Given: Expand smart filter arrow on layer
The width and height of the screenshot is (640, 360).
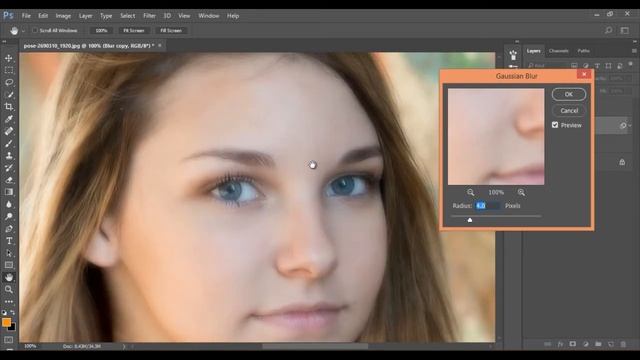Looking at the screenshot, I should 630,126.
